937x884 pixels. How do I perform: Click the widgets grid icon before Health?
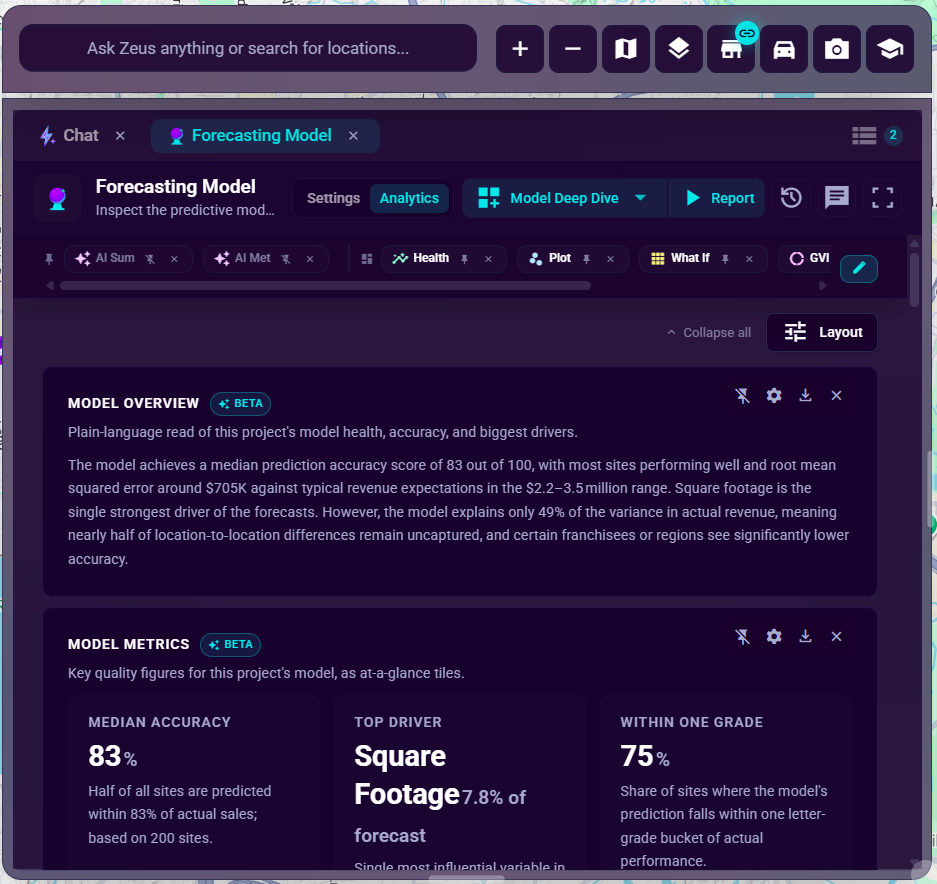tap(367, 259)
